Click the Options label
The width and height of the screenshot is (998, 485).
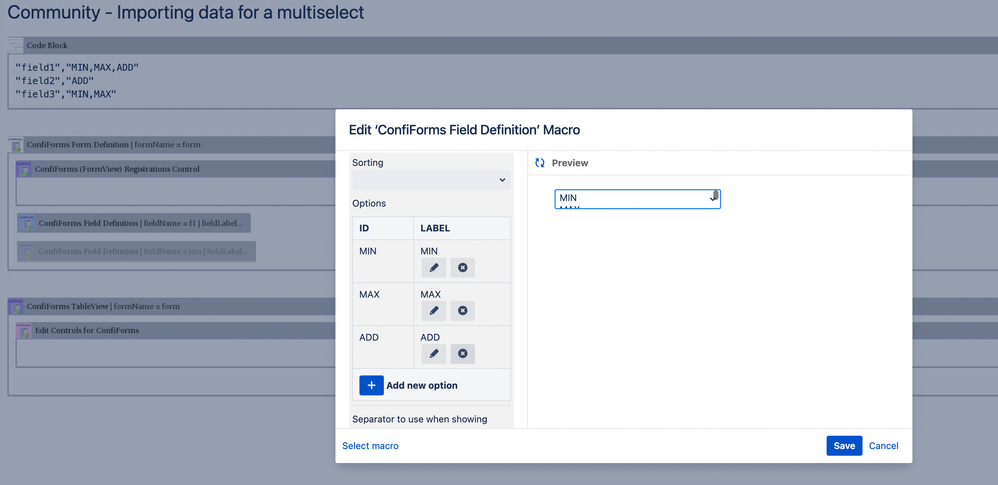pos(369,204)
